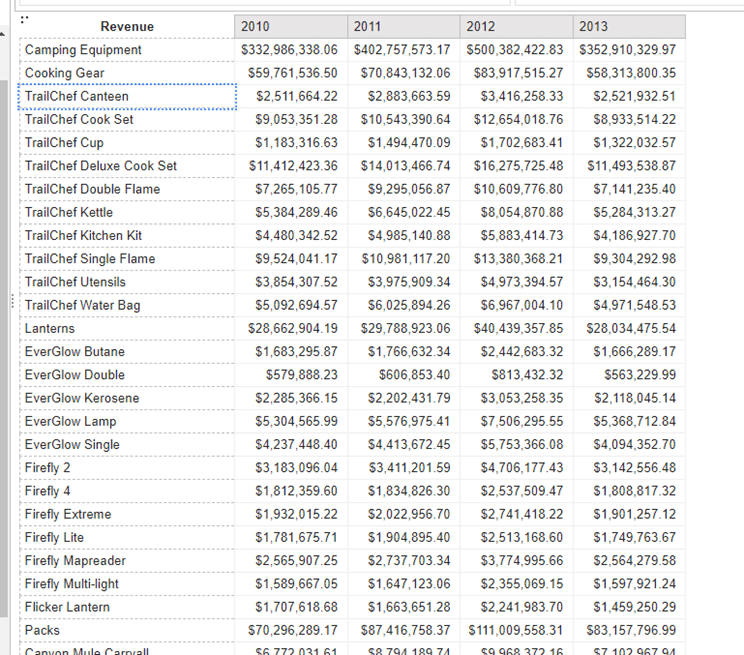Select the Camping Equipment row label
Viewport: 744px width, 655px height.
tap(127, 50)
